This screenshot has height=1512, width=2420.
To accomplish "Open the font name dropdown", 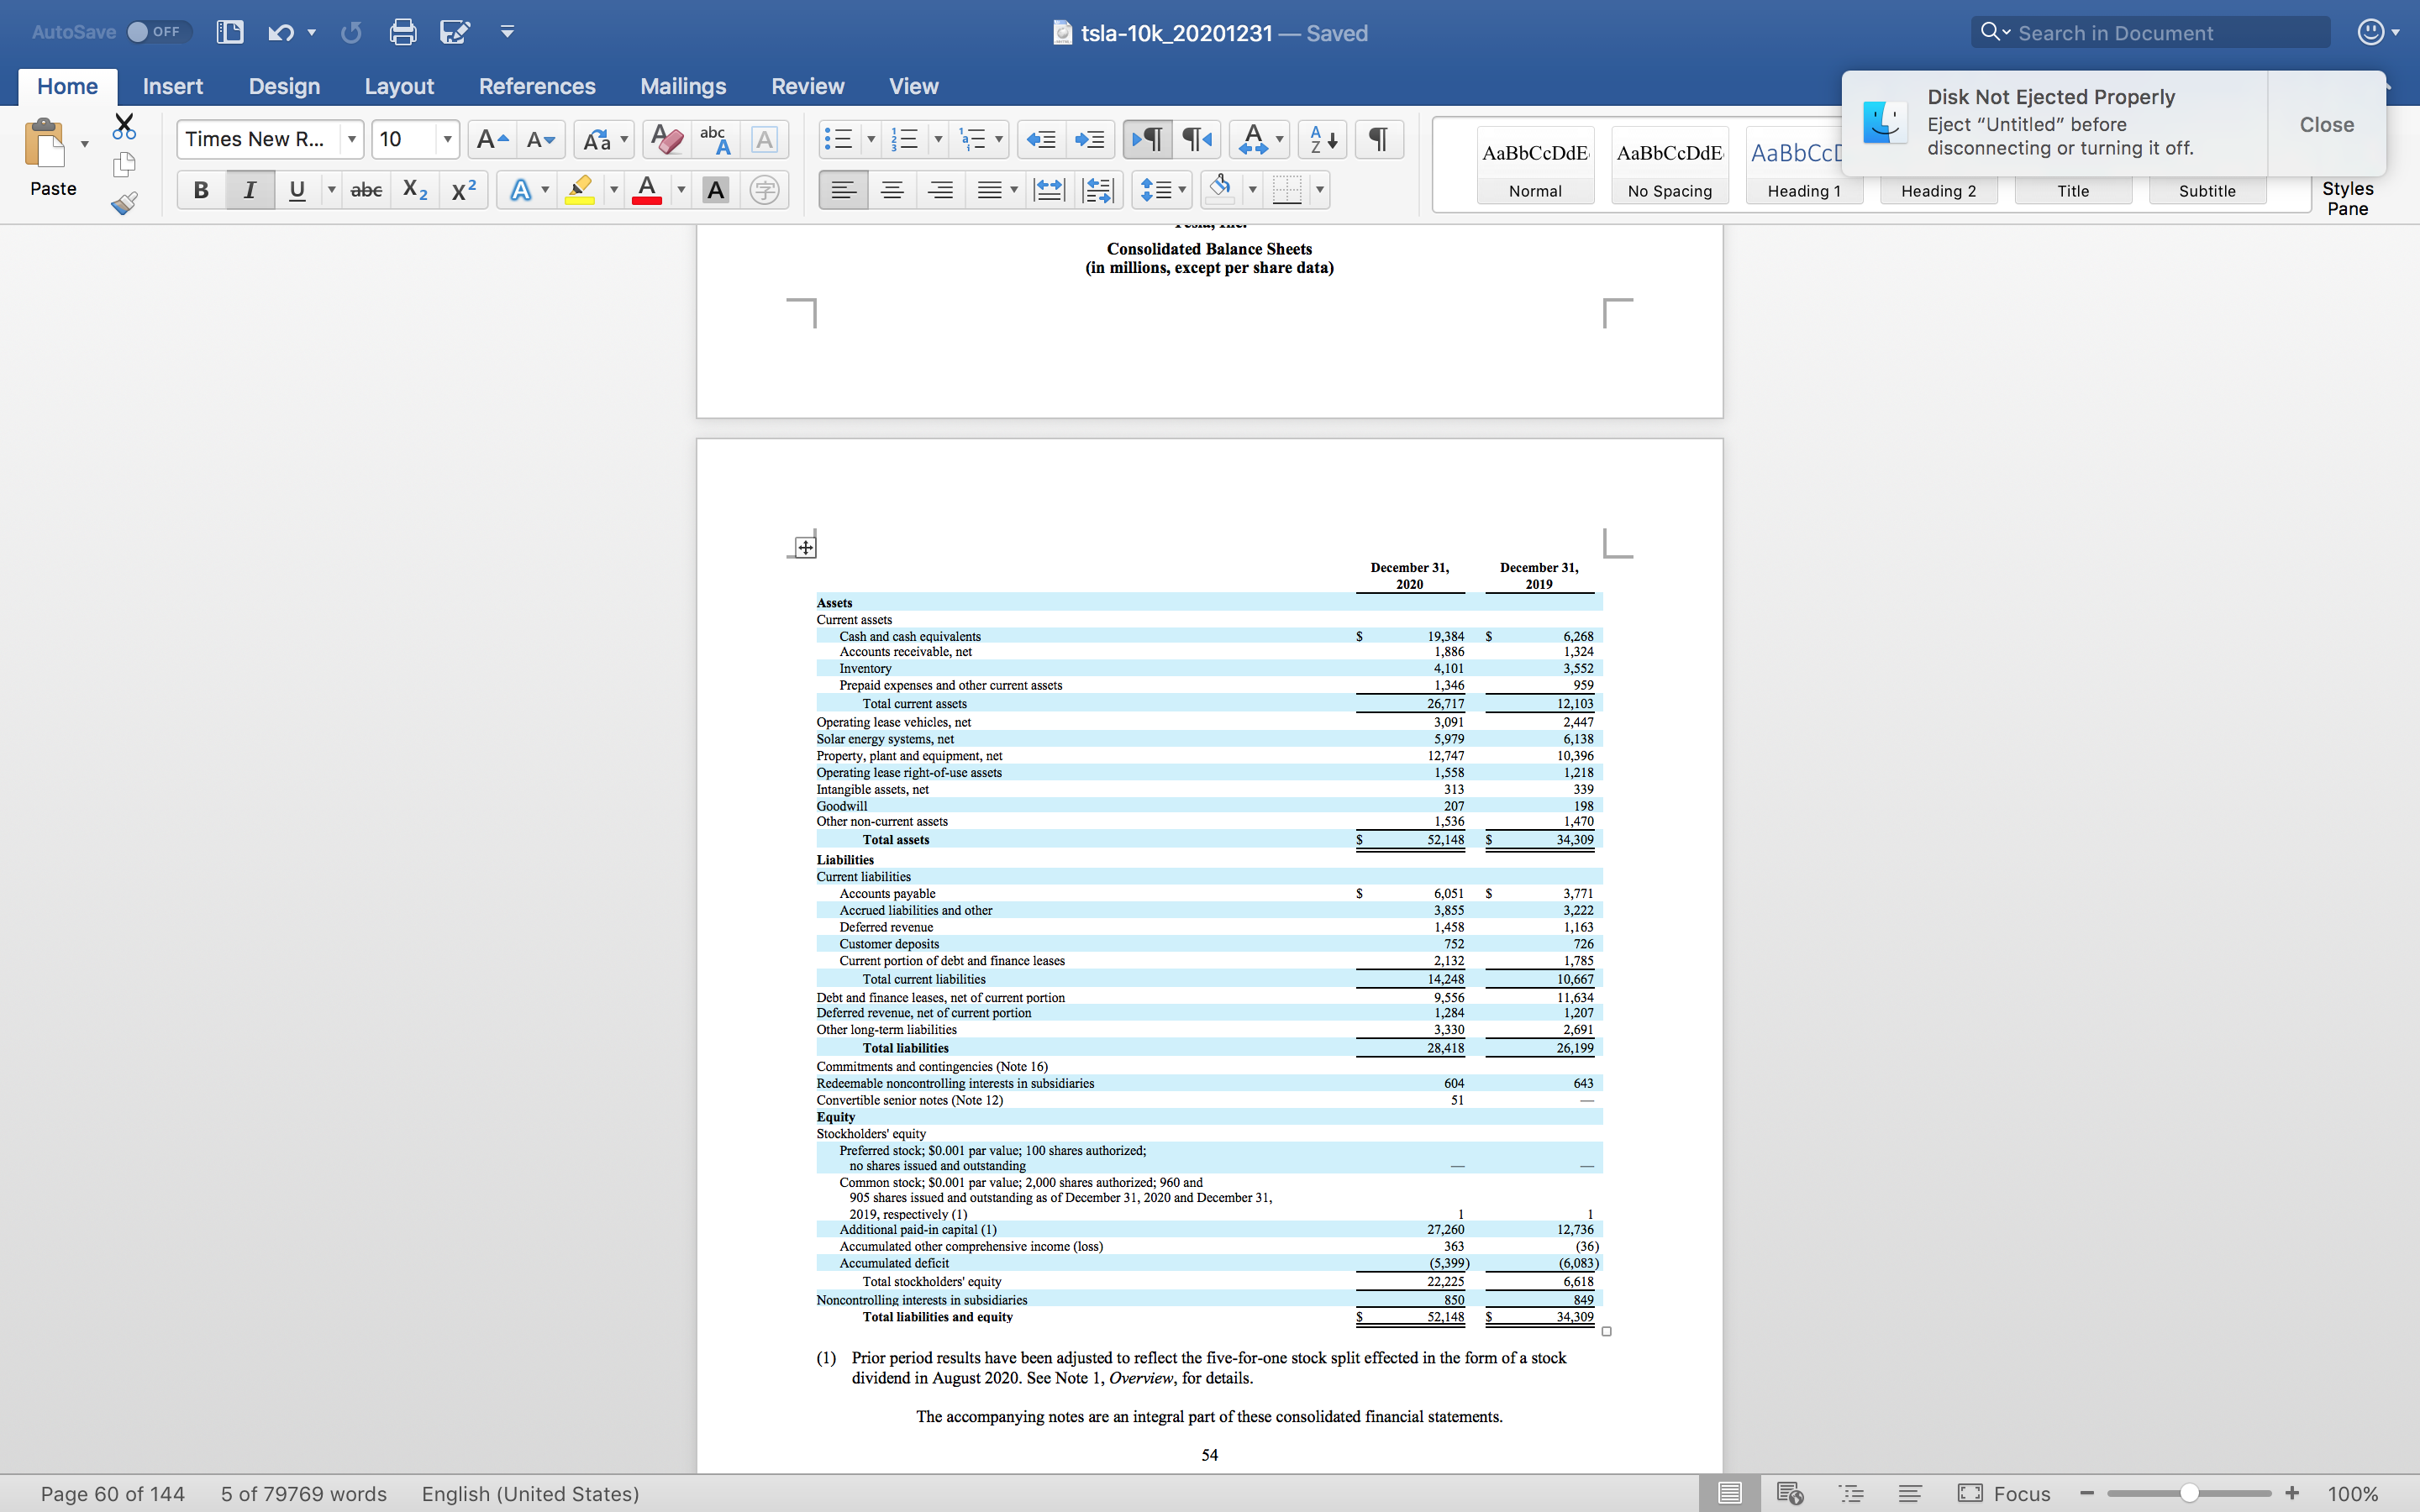I will [351, 139].
